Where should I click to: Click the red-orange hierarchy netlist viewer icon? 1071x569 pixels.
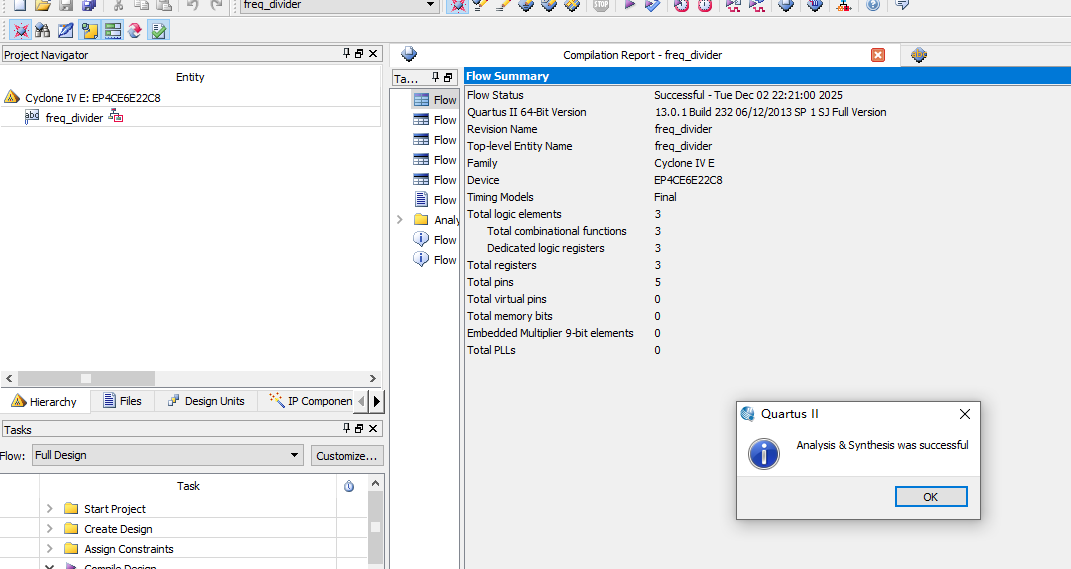(x=844, y=5)
